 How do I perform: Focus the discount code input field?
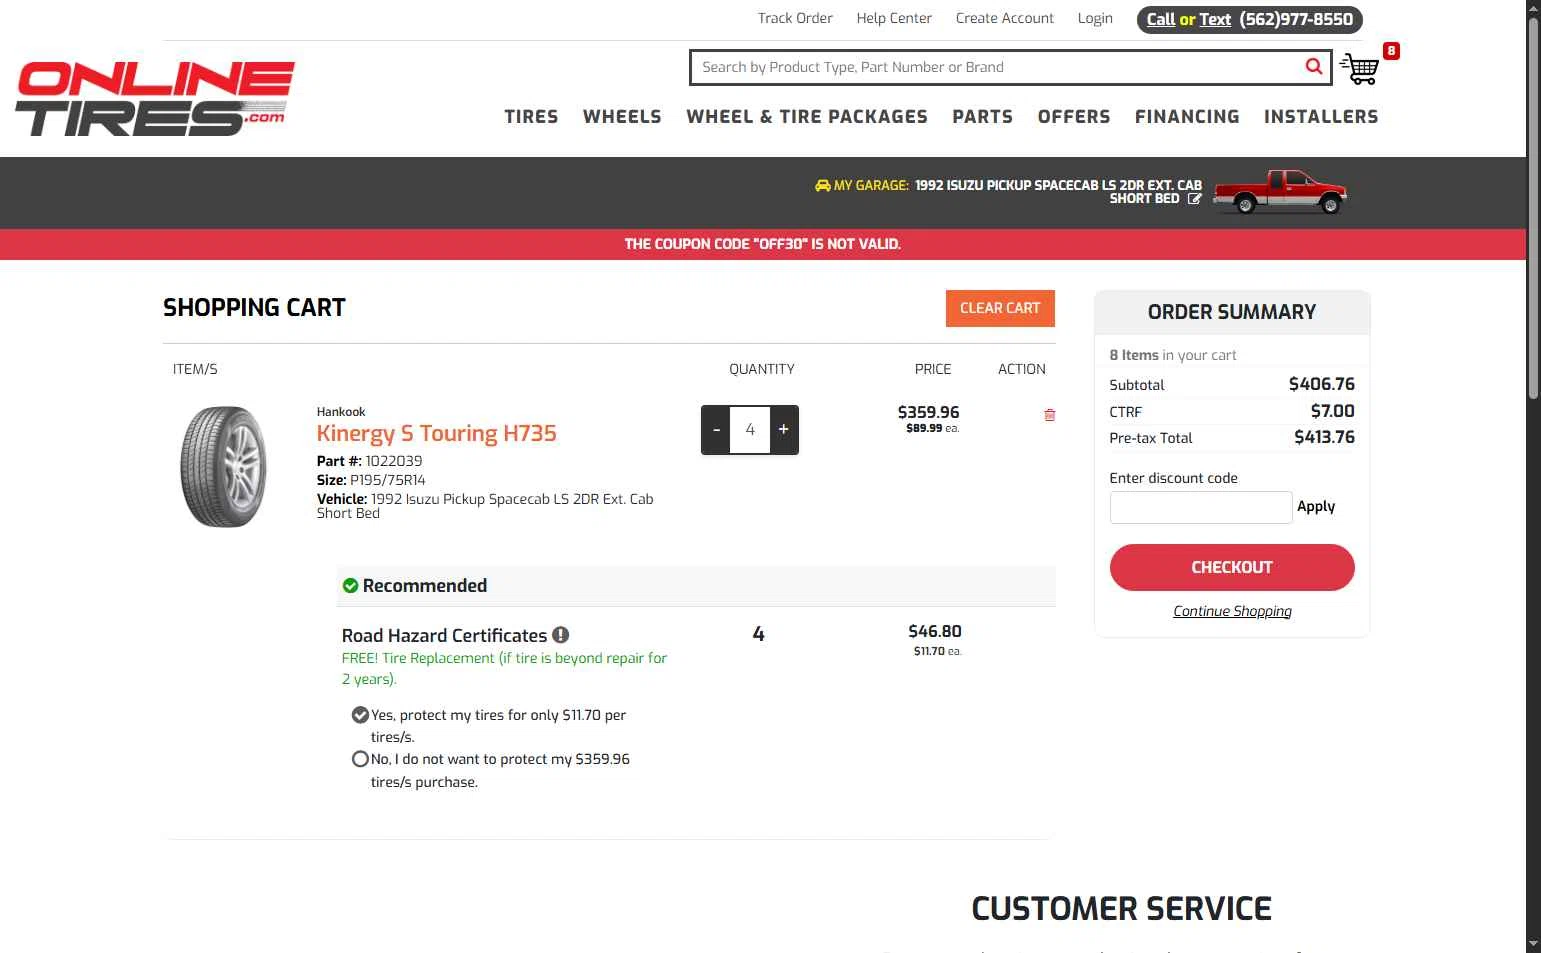click(x=1201, y=507)
